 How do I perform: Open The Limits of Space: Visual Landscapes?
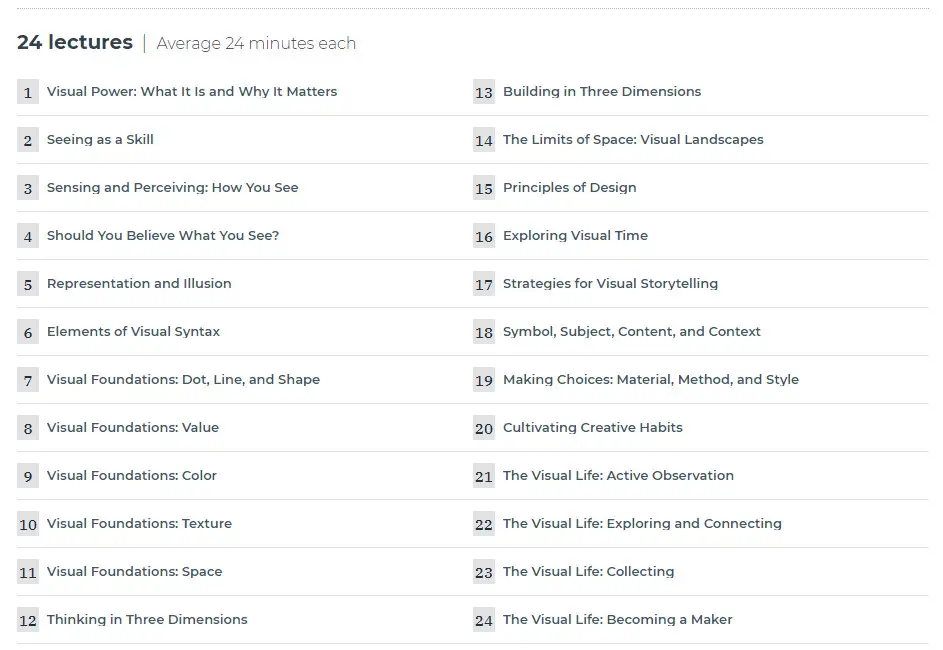[x=633, y=140]
